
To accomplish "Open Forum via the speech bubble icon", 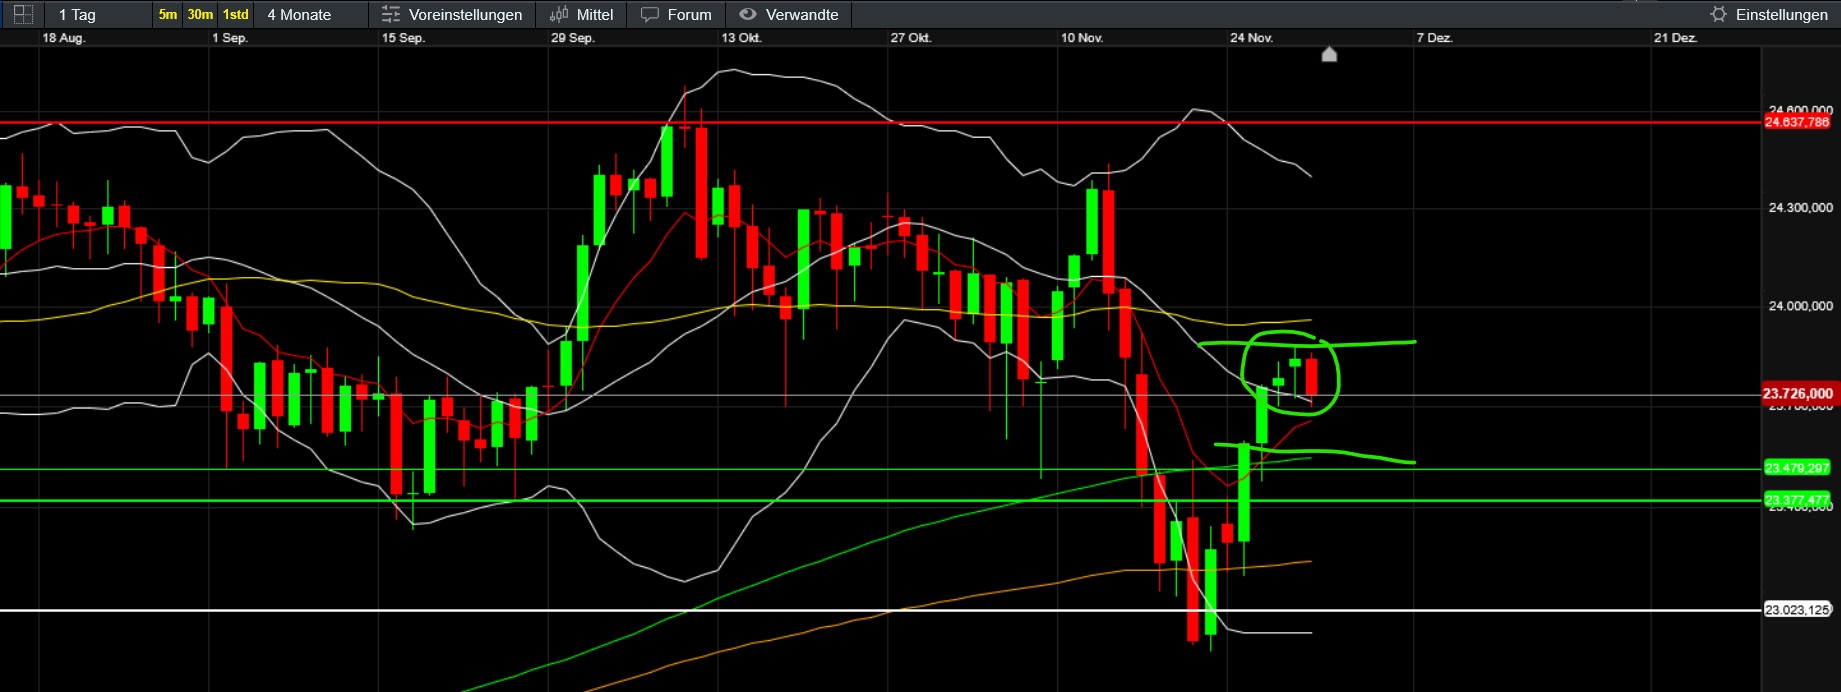I will pos(650,15).
